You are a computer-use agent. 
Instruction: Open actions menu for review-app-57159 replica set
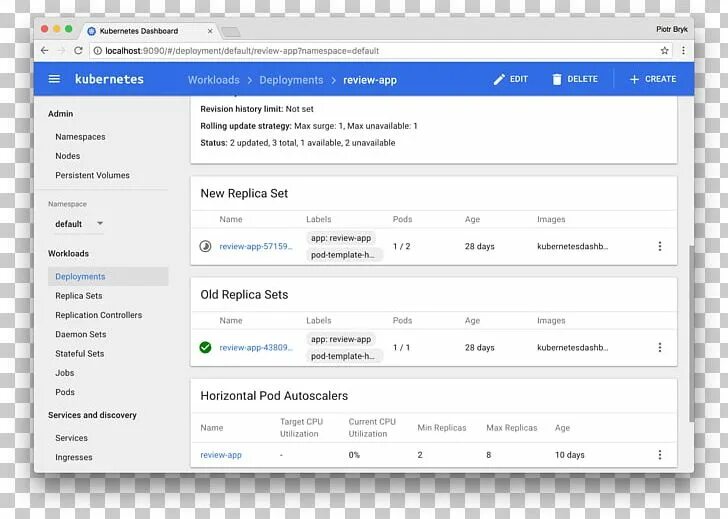pyautogui.click(x=660, y=246)
